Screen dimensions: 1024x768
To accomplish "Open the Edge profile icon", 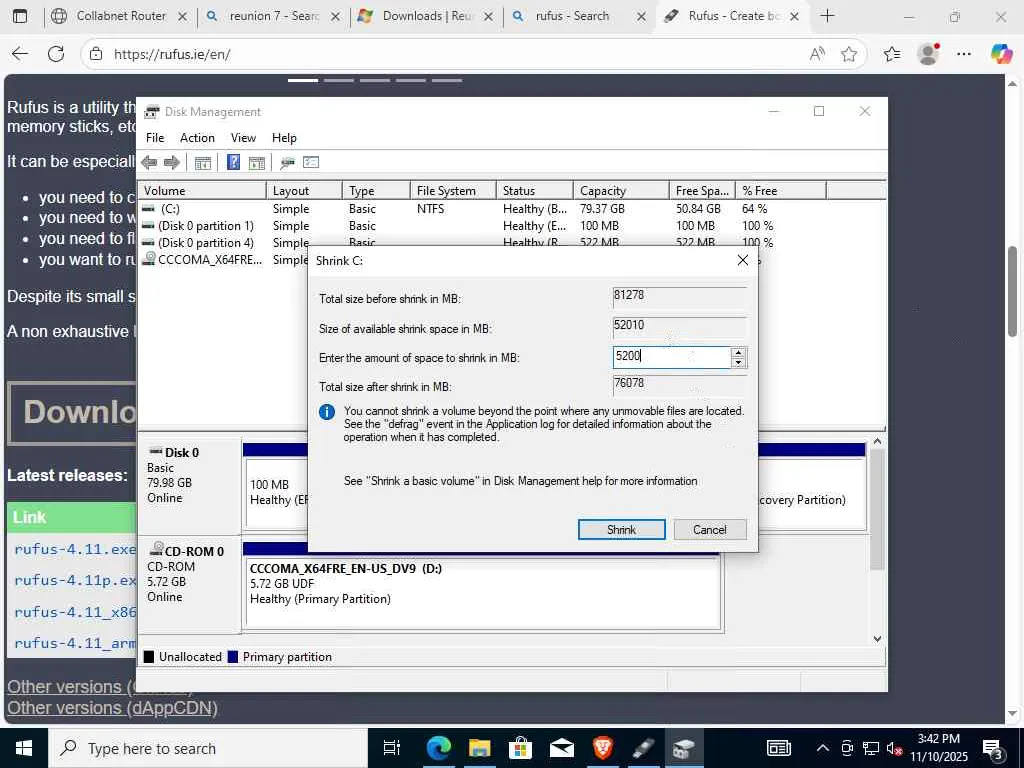I will pos(928,54).
